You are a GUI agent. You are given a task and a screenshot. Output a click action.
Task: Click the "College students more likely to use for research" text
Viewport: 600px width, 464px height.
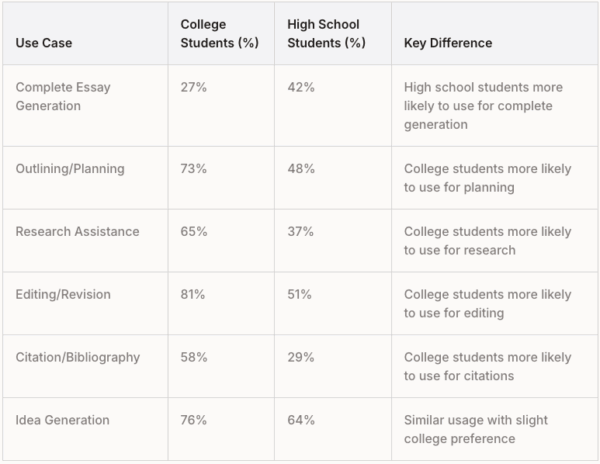(x=487, y=241)
